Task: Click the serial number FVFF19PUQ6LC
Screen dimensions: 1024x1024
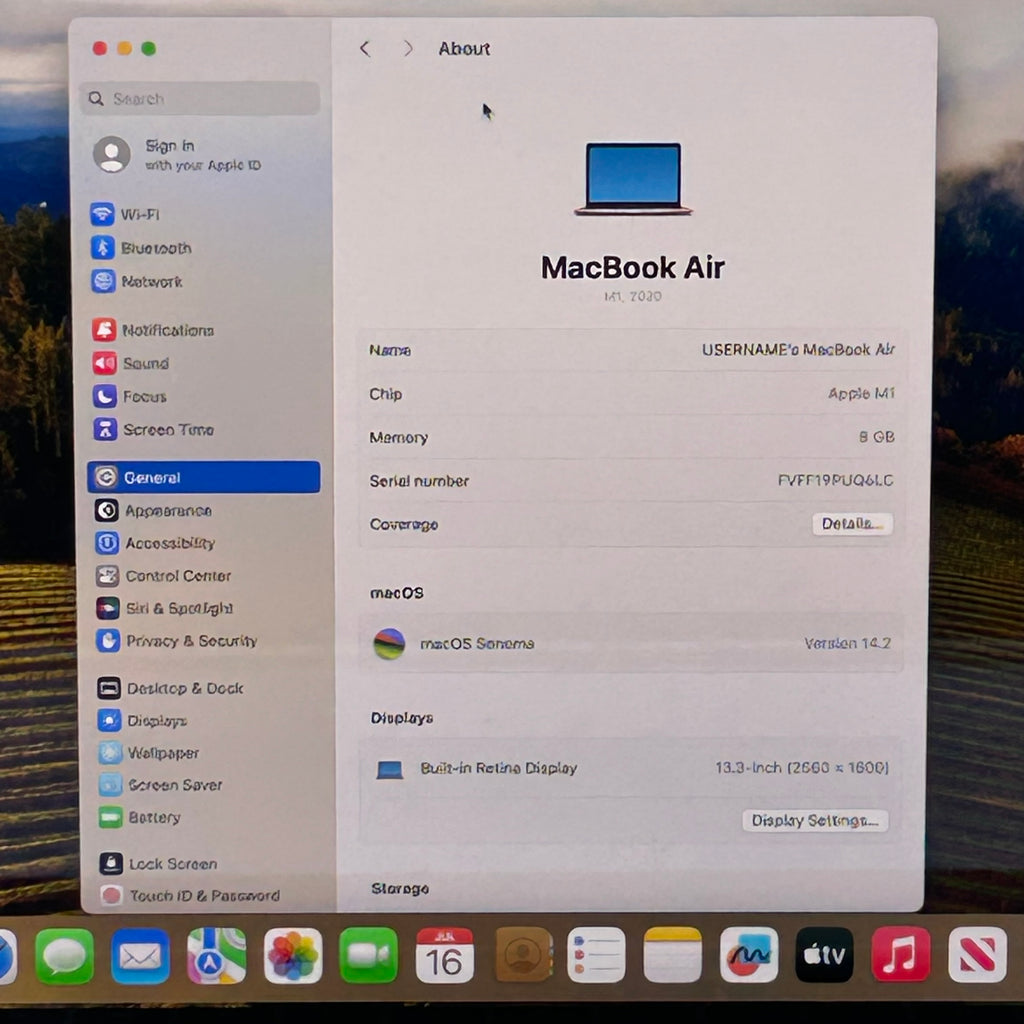Action: coord(835,481)
